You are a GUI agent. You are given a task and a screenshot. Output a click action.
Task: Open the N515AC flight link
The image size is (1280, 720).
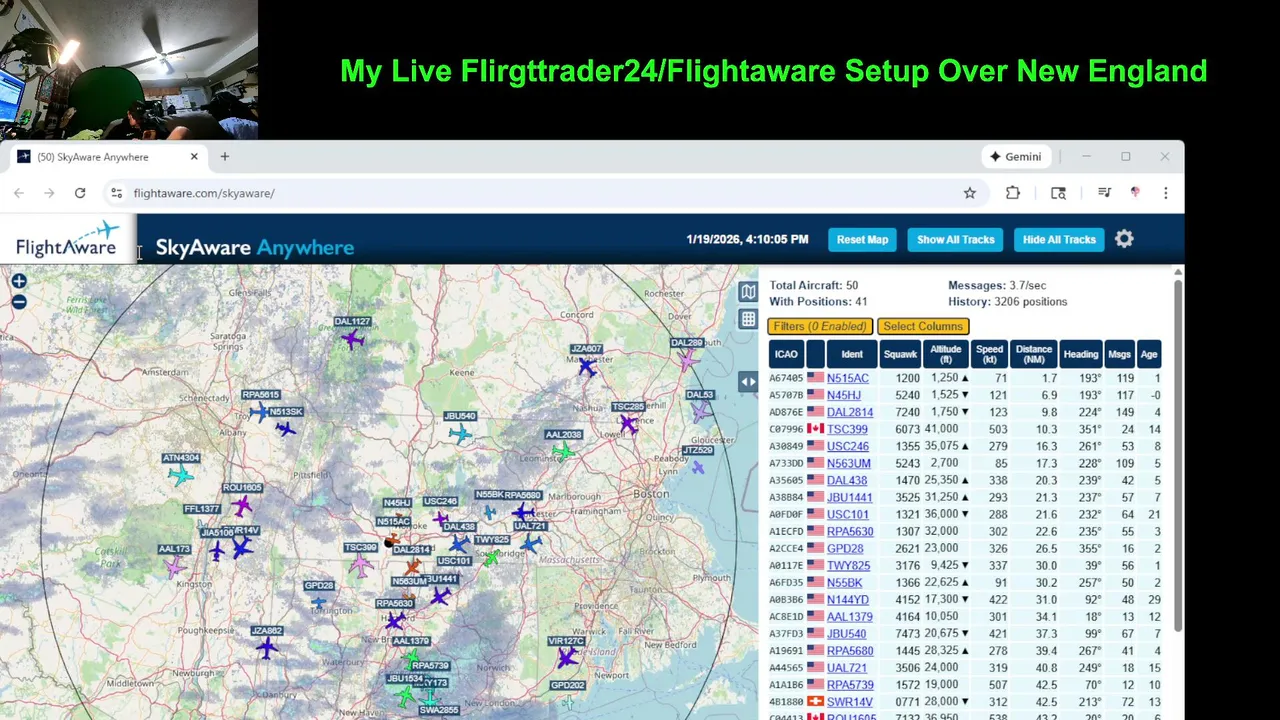[847, 378]
